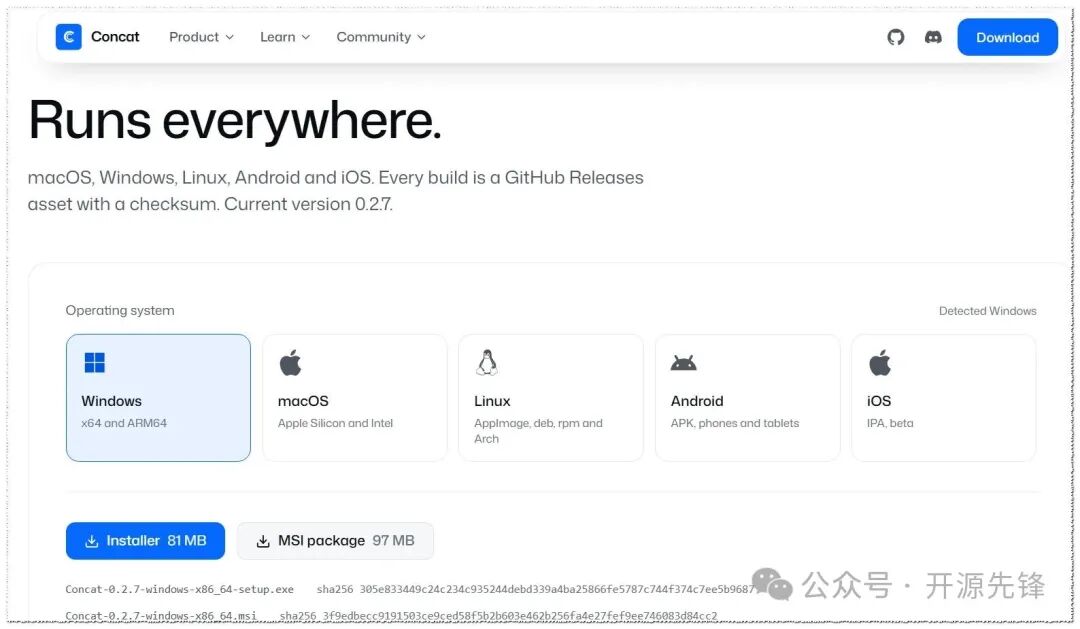Click the Windows logo icon

tap(94, 362)
